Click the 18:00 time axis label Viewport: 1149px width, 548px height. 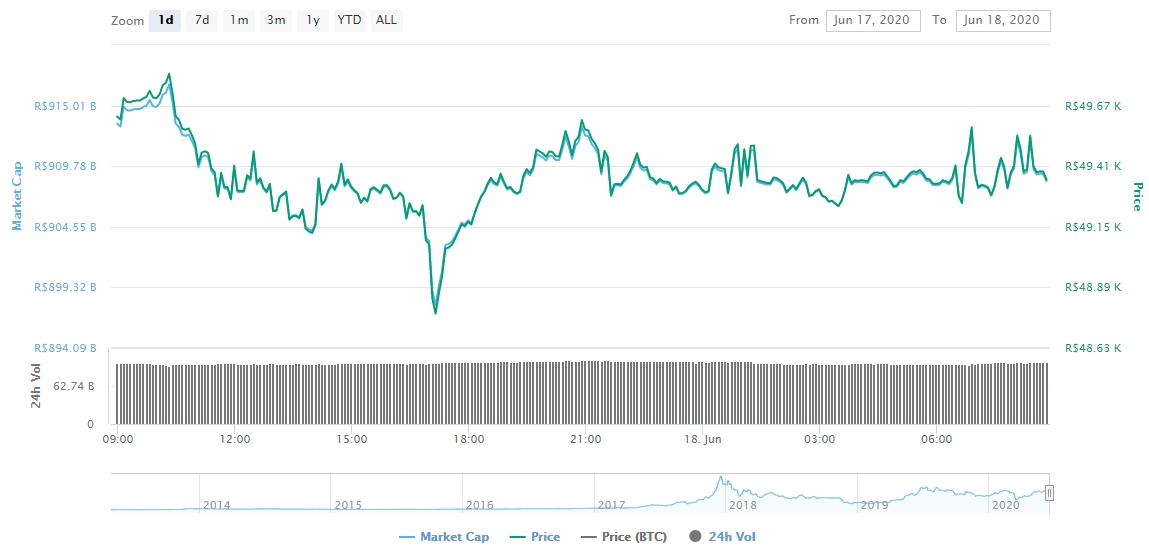coord(469,440)
